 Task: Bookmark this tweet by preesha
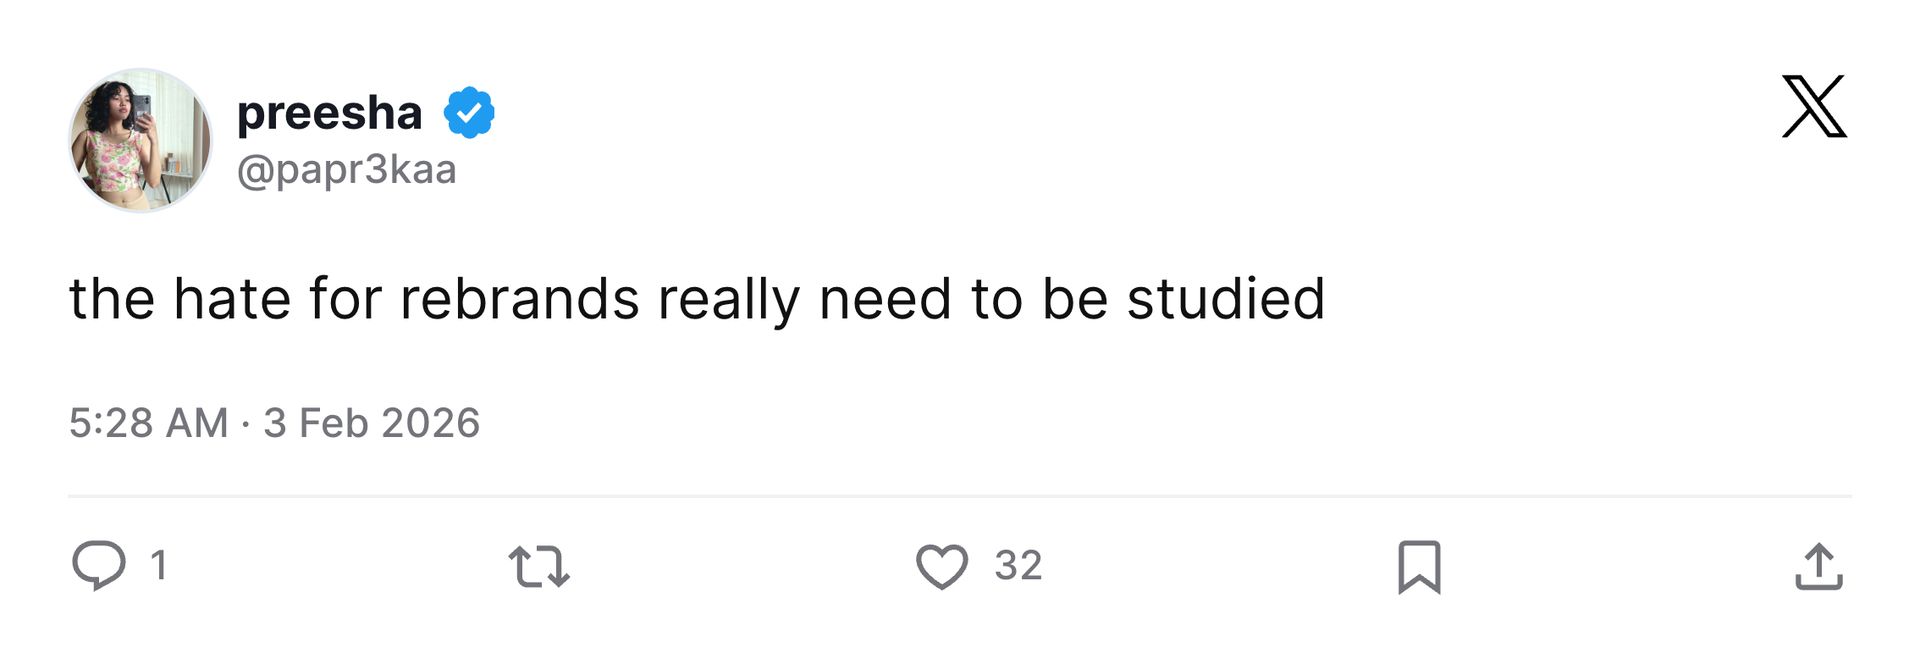click(x=1419, y=566)
